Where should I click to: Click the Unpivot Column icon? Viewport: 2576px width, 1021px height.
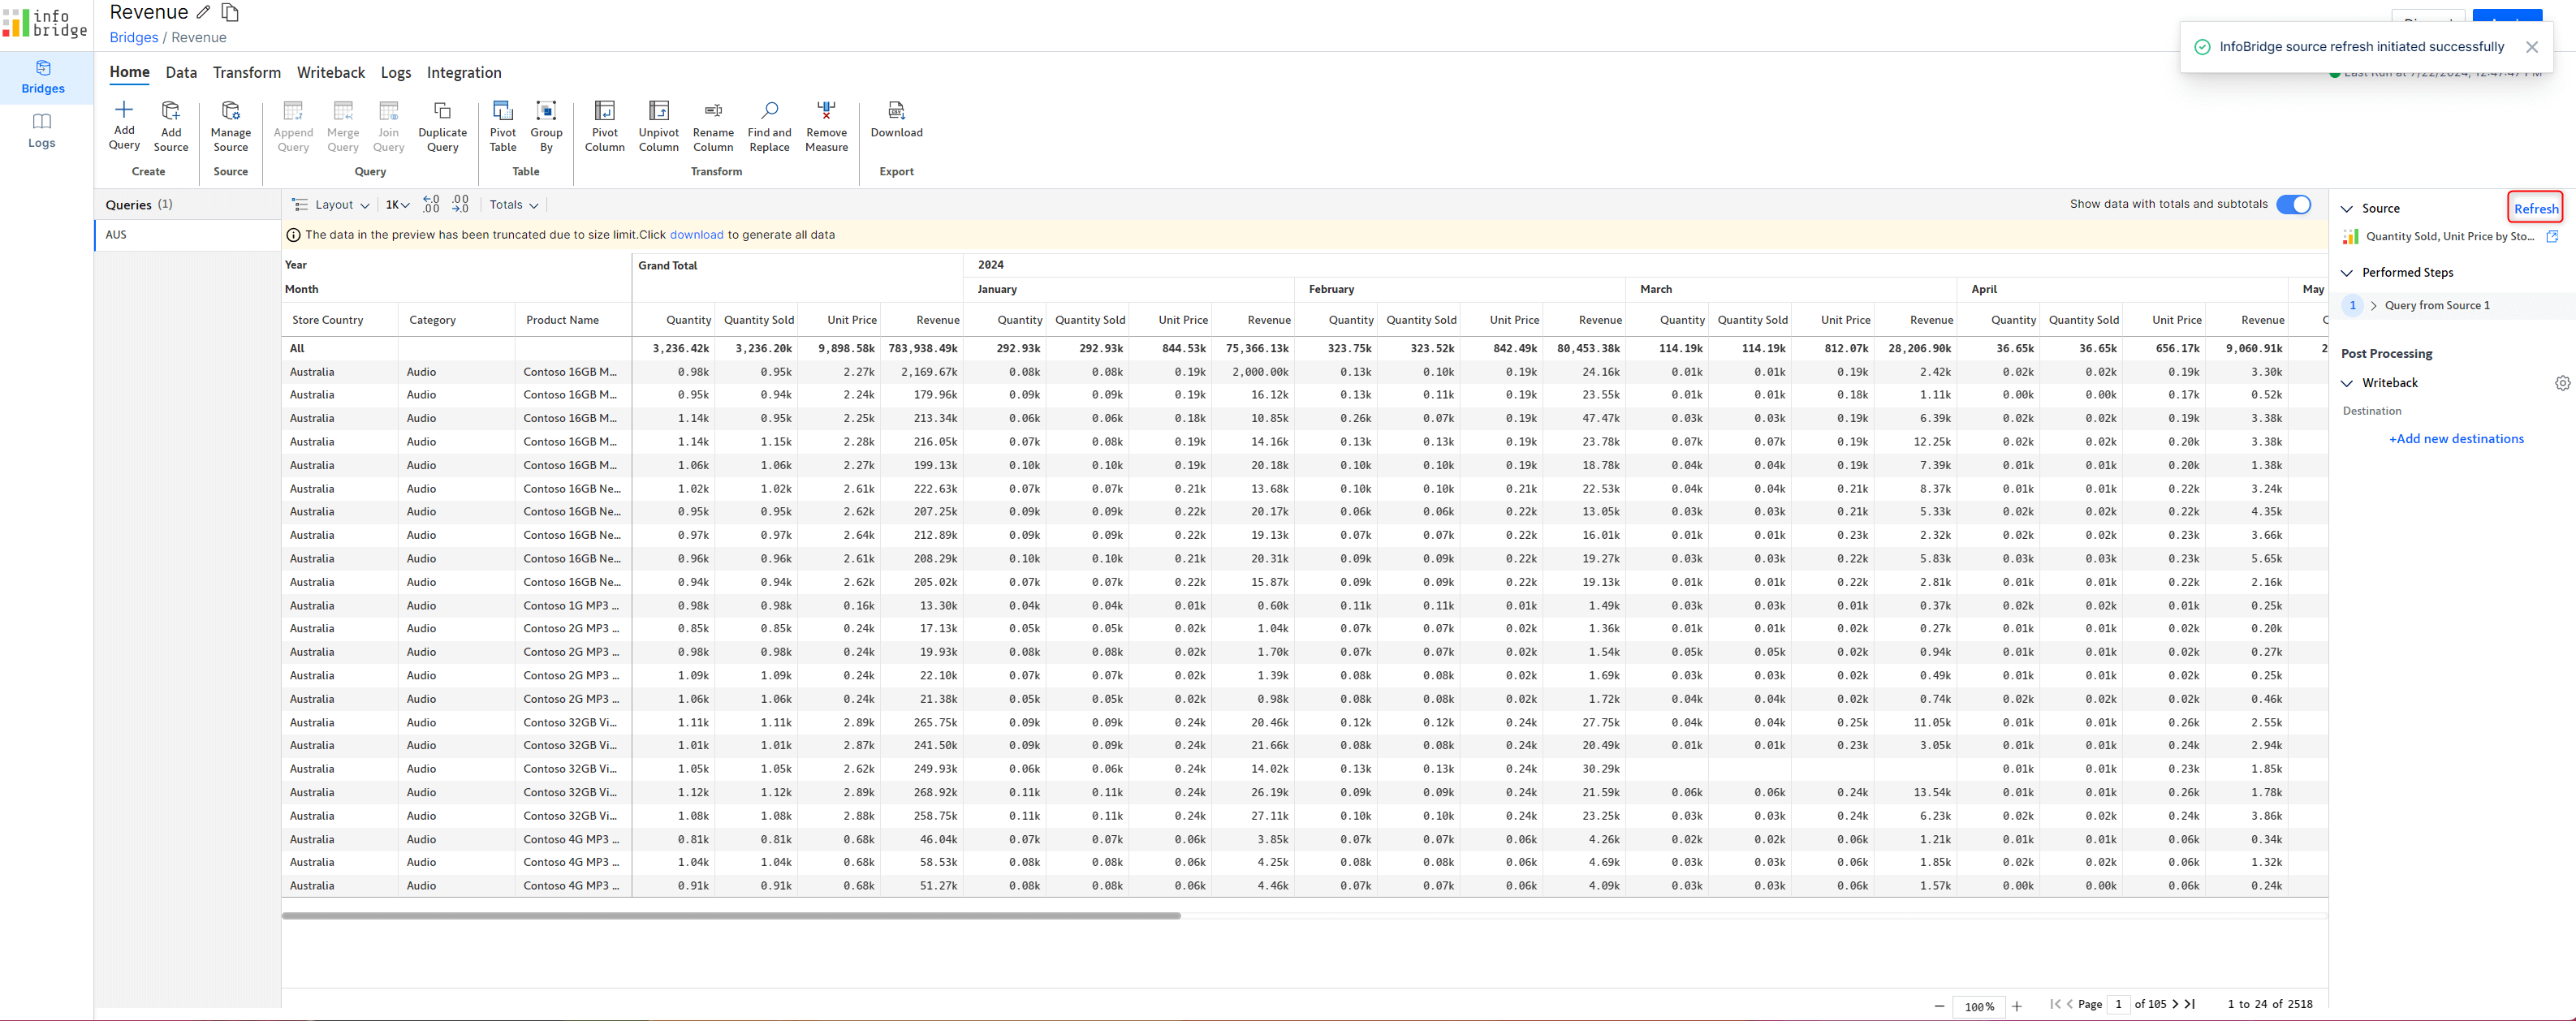(x=659, y=110)
